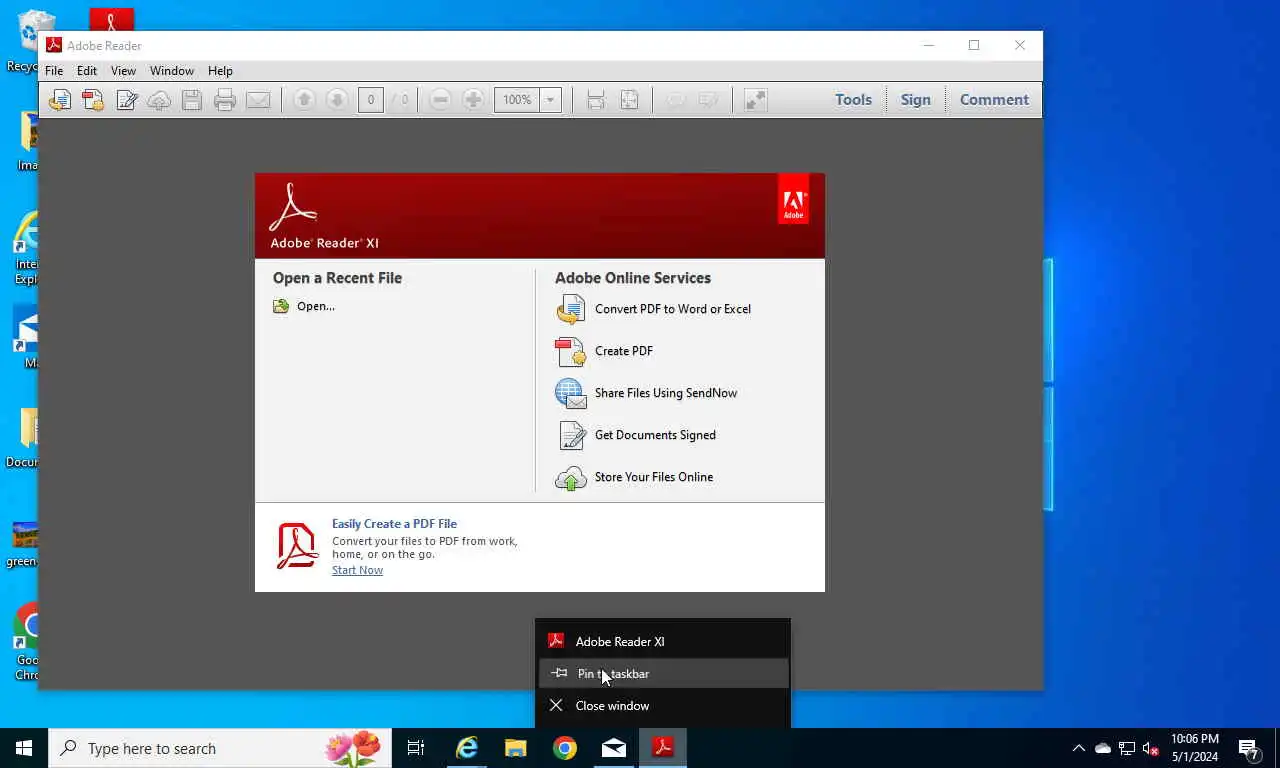The height and width of the screenshot is (768, 1280).
Task: Open the View menu
Action: [123, 71]
